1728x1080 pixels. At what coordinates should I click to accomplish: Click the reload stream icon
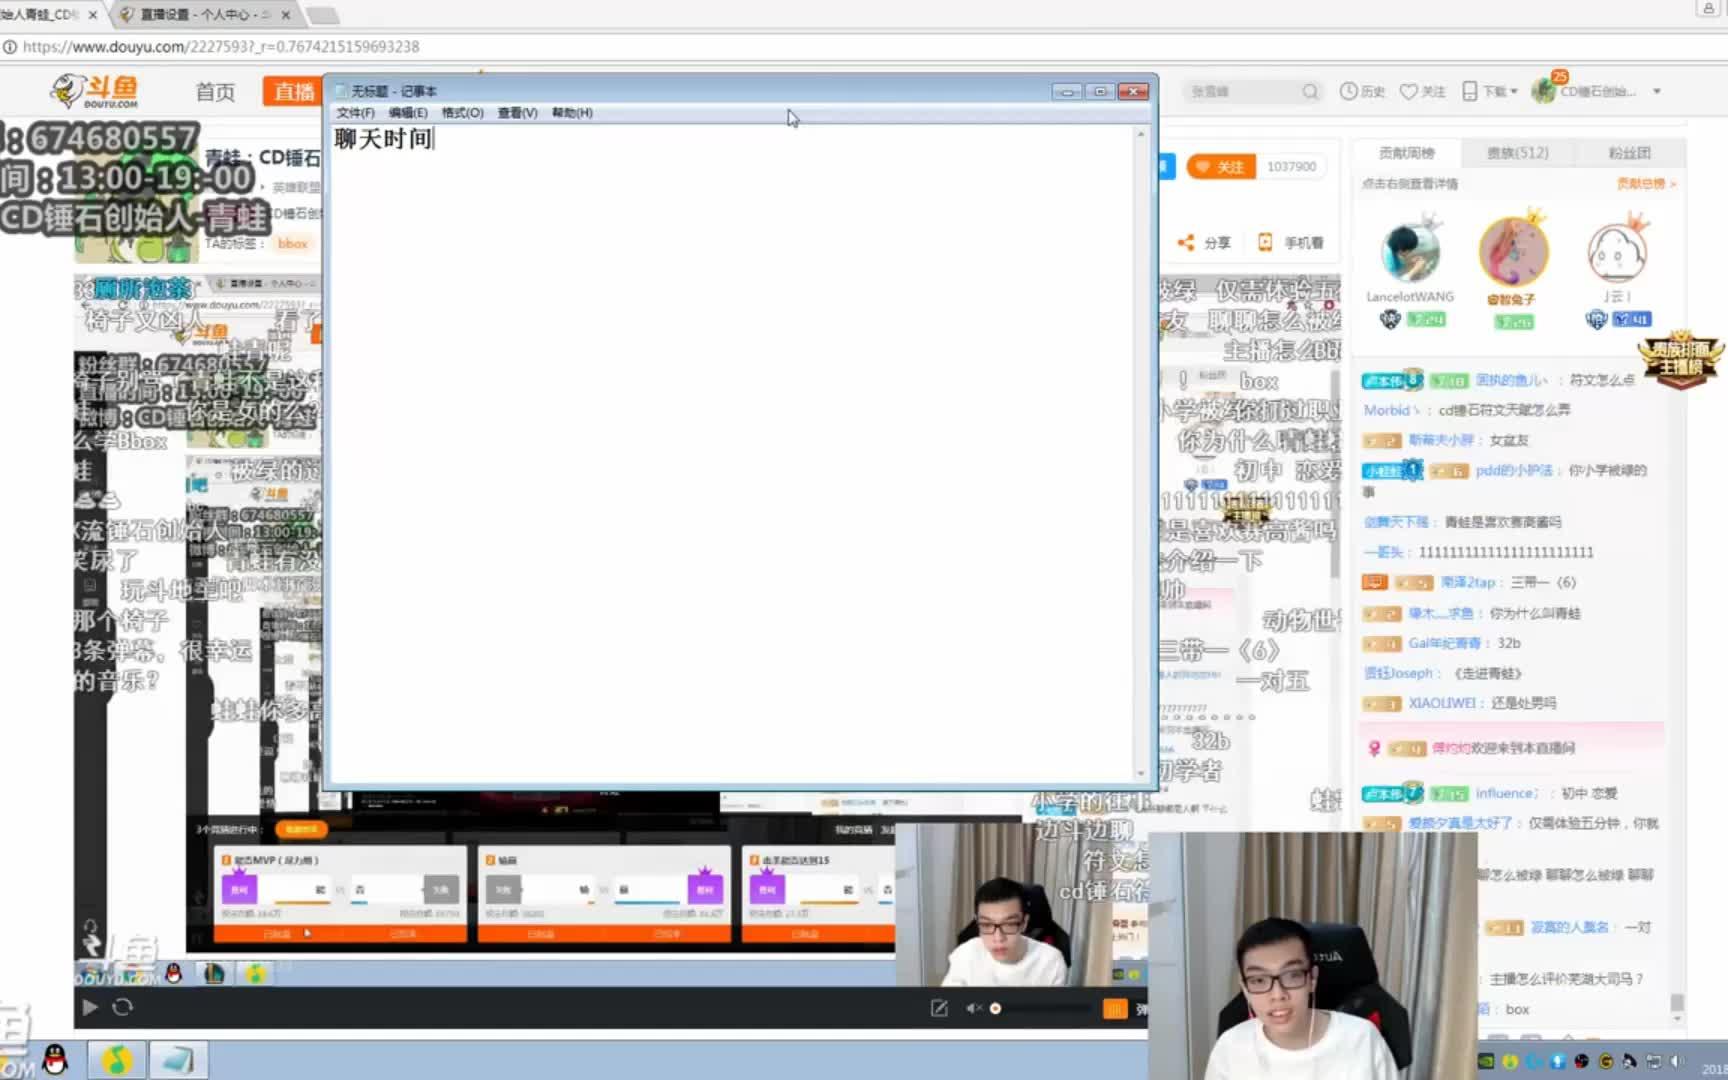click(x=122, y=1007)
